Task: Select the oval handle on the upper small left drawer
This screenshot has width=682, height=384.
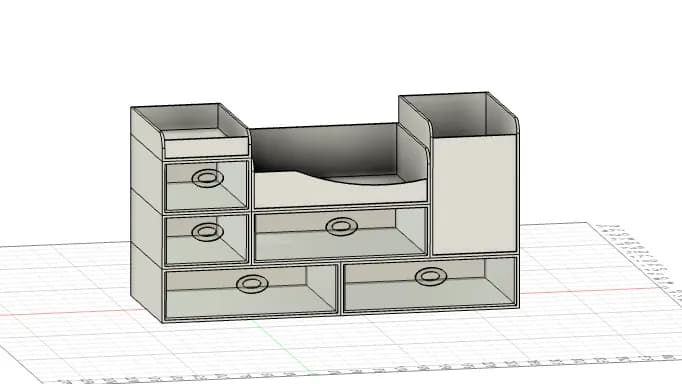Action: pos(208,178)
